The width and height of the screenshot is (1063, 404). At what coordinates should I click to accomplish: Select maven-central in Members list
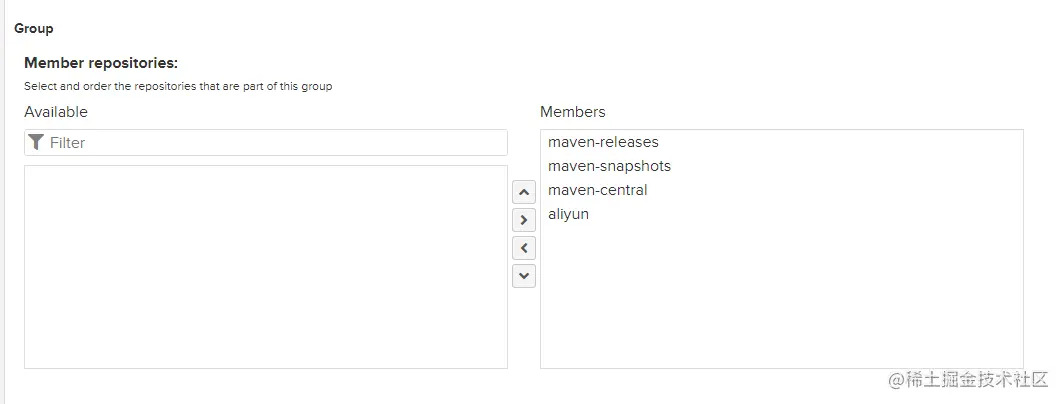[597, 190]
